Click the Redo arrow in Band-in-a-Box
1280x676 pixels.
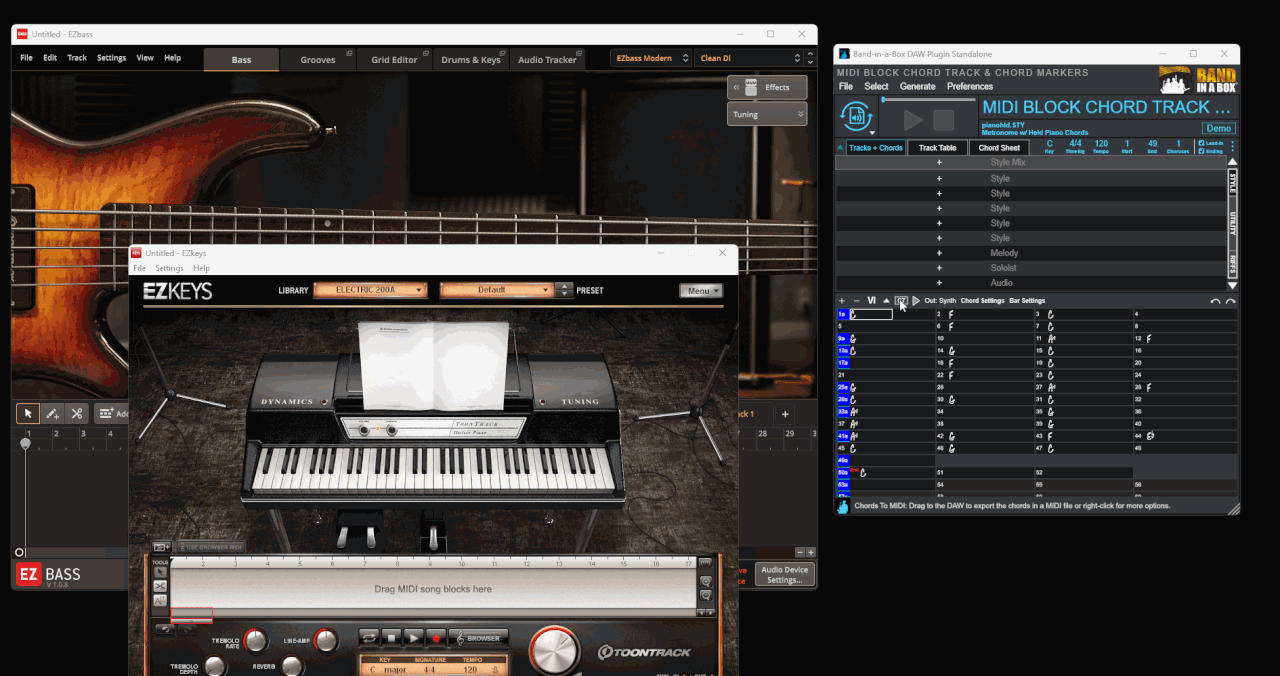coord(1230,301)
